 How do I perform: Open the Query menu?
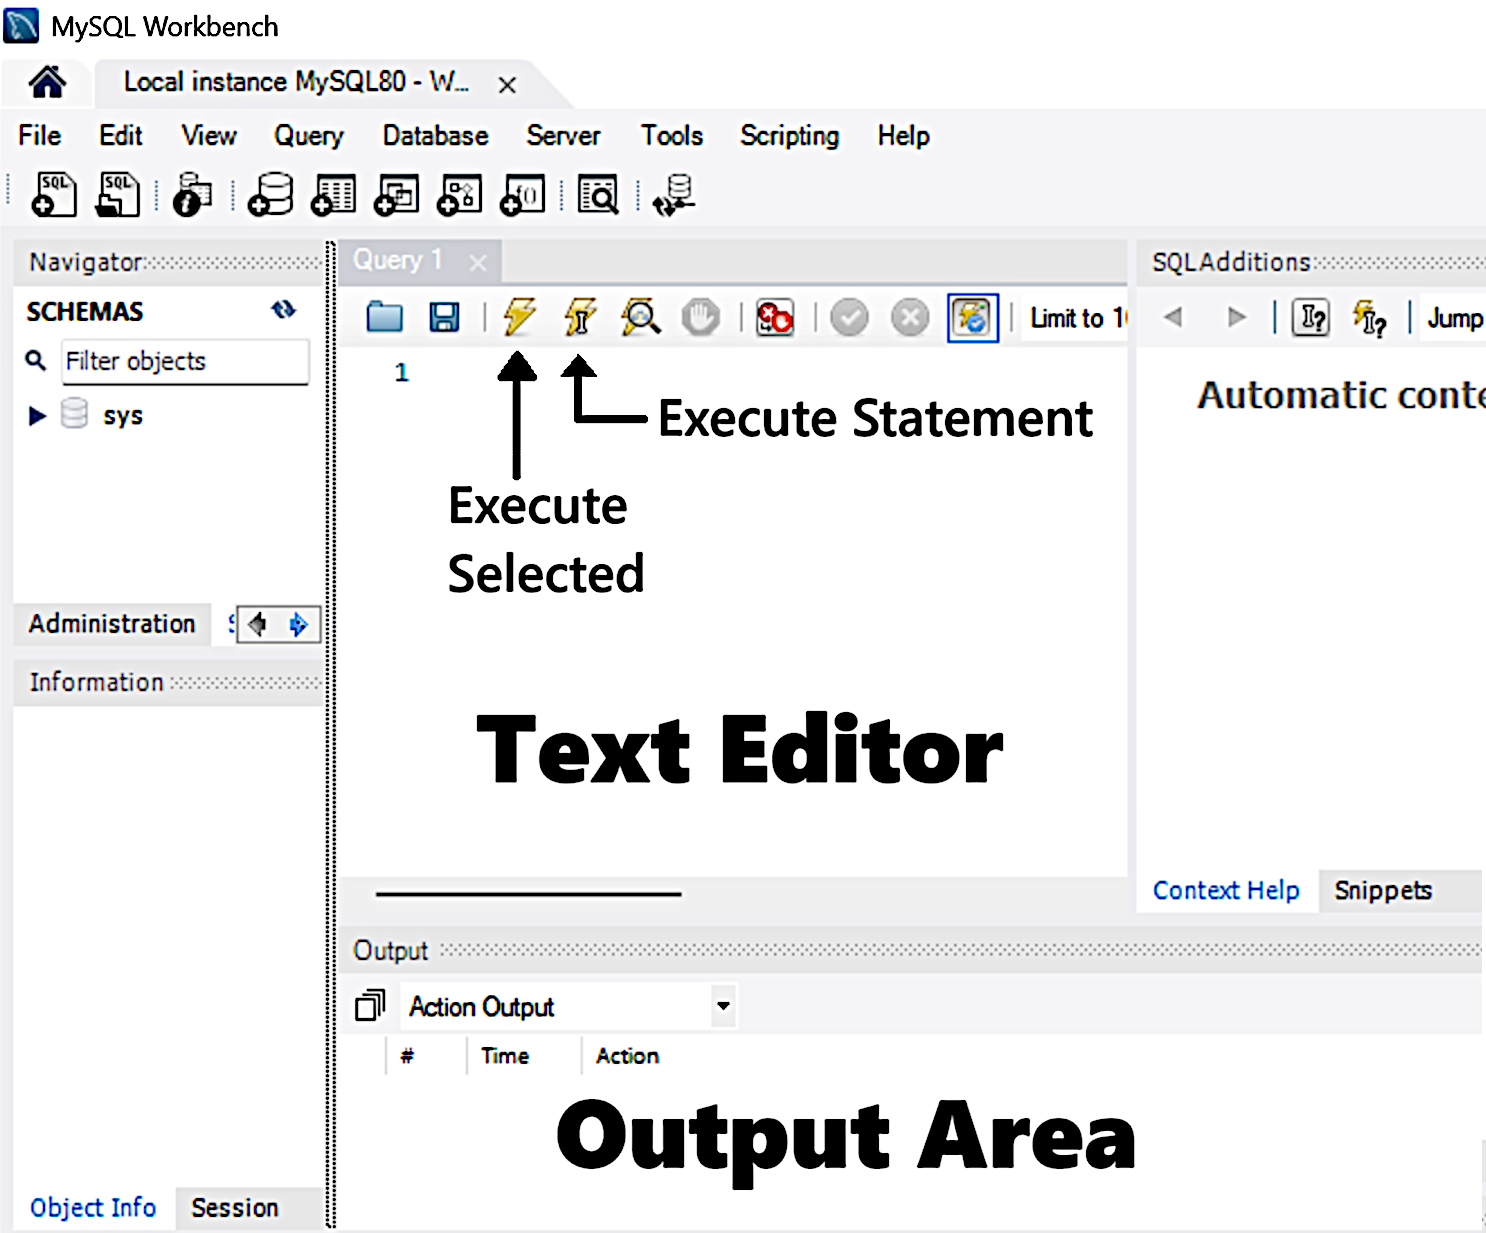pos(309,135)
